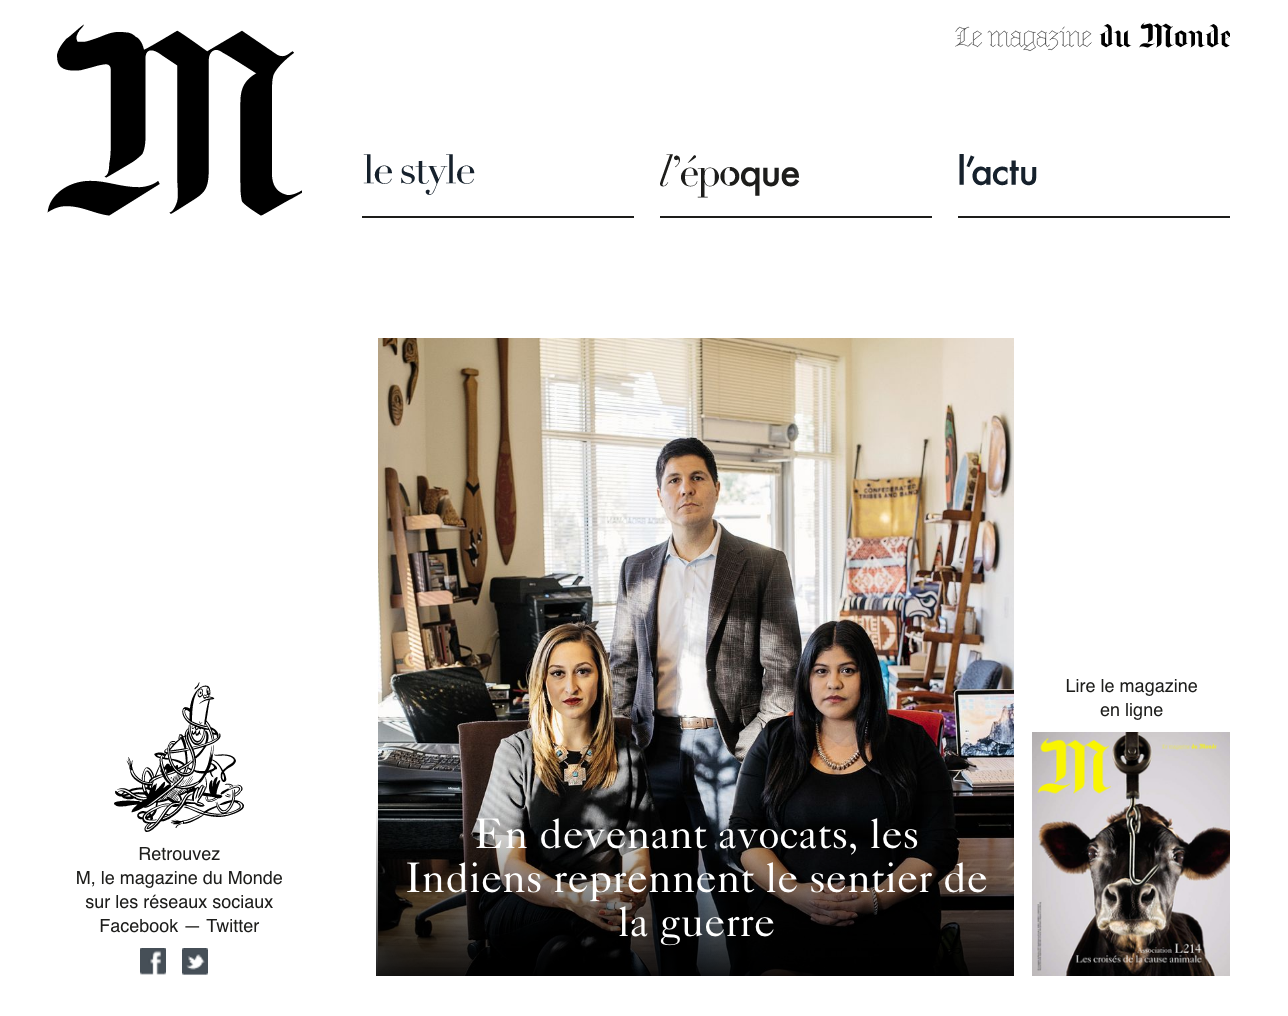Follow the 'Twitter' text link
Image resolution: width=1288 pixels, height=1016 pixels.
tap(233, 926)
